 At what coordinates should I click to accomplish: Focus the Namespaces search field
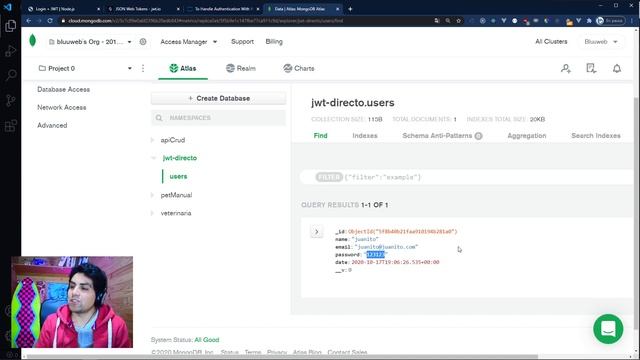218,118
